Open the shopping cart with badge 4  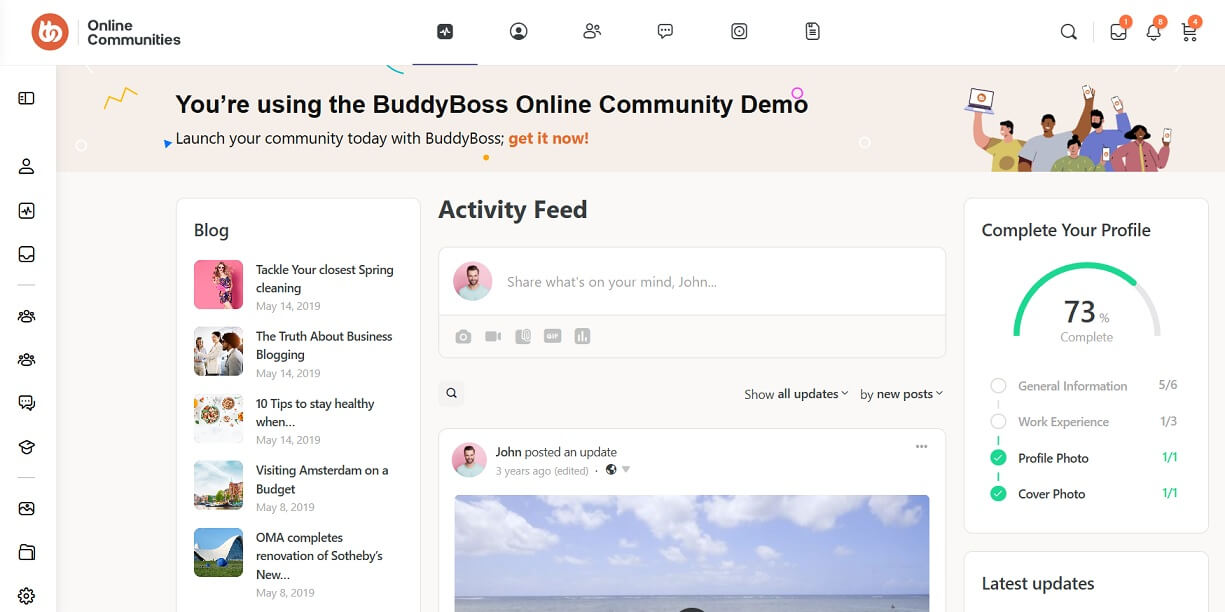pyautogui.click(x=1189, y=31)
